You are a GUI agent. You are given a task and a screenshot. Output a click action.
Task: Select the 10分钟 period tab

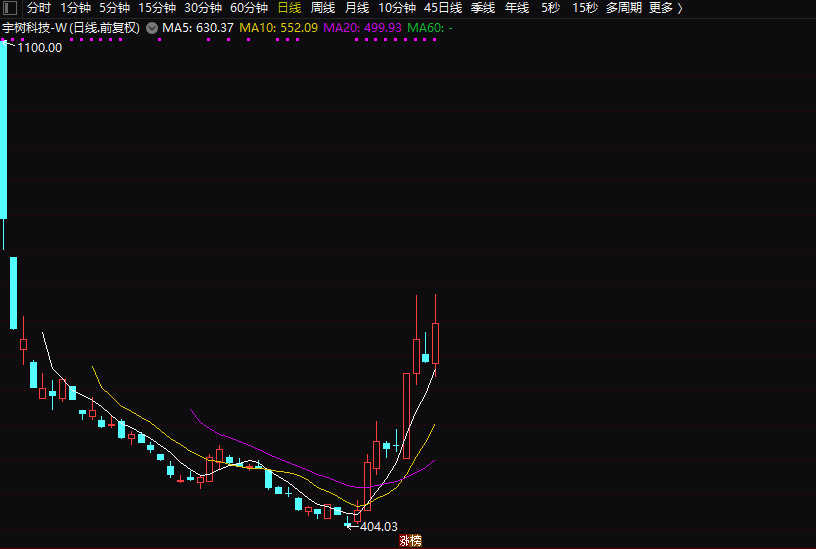coord(397,8)
